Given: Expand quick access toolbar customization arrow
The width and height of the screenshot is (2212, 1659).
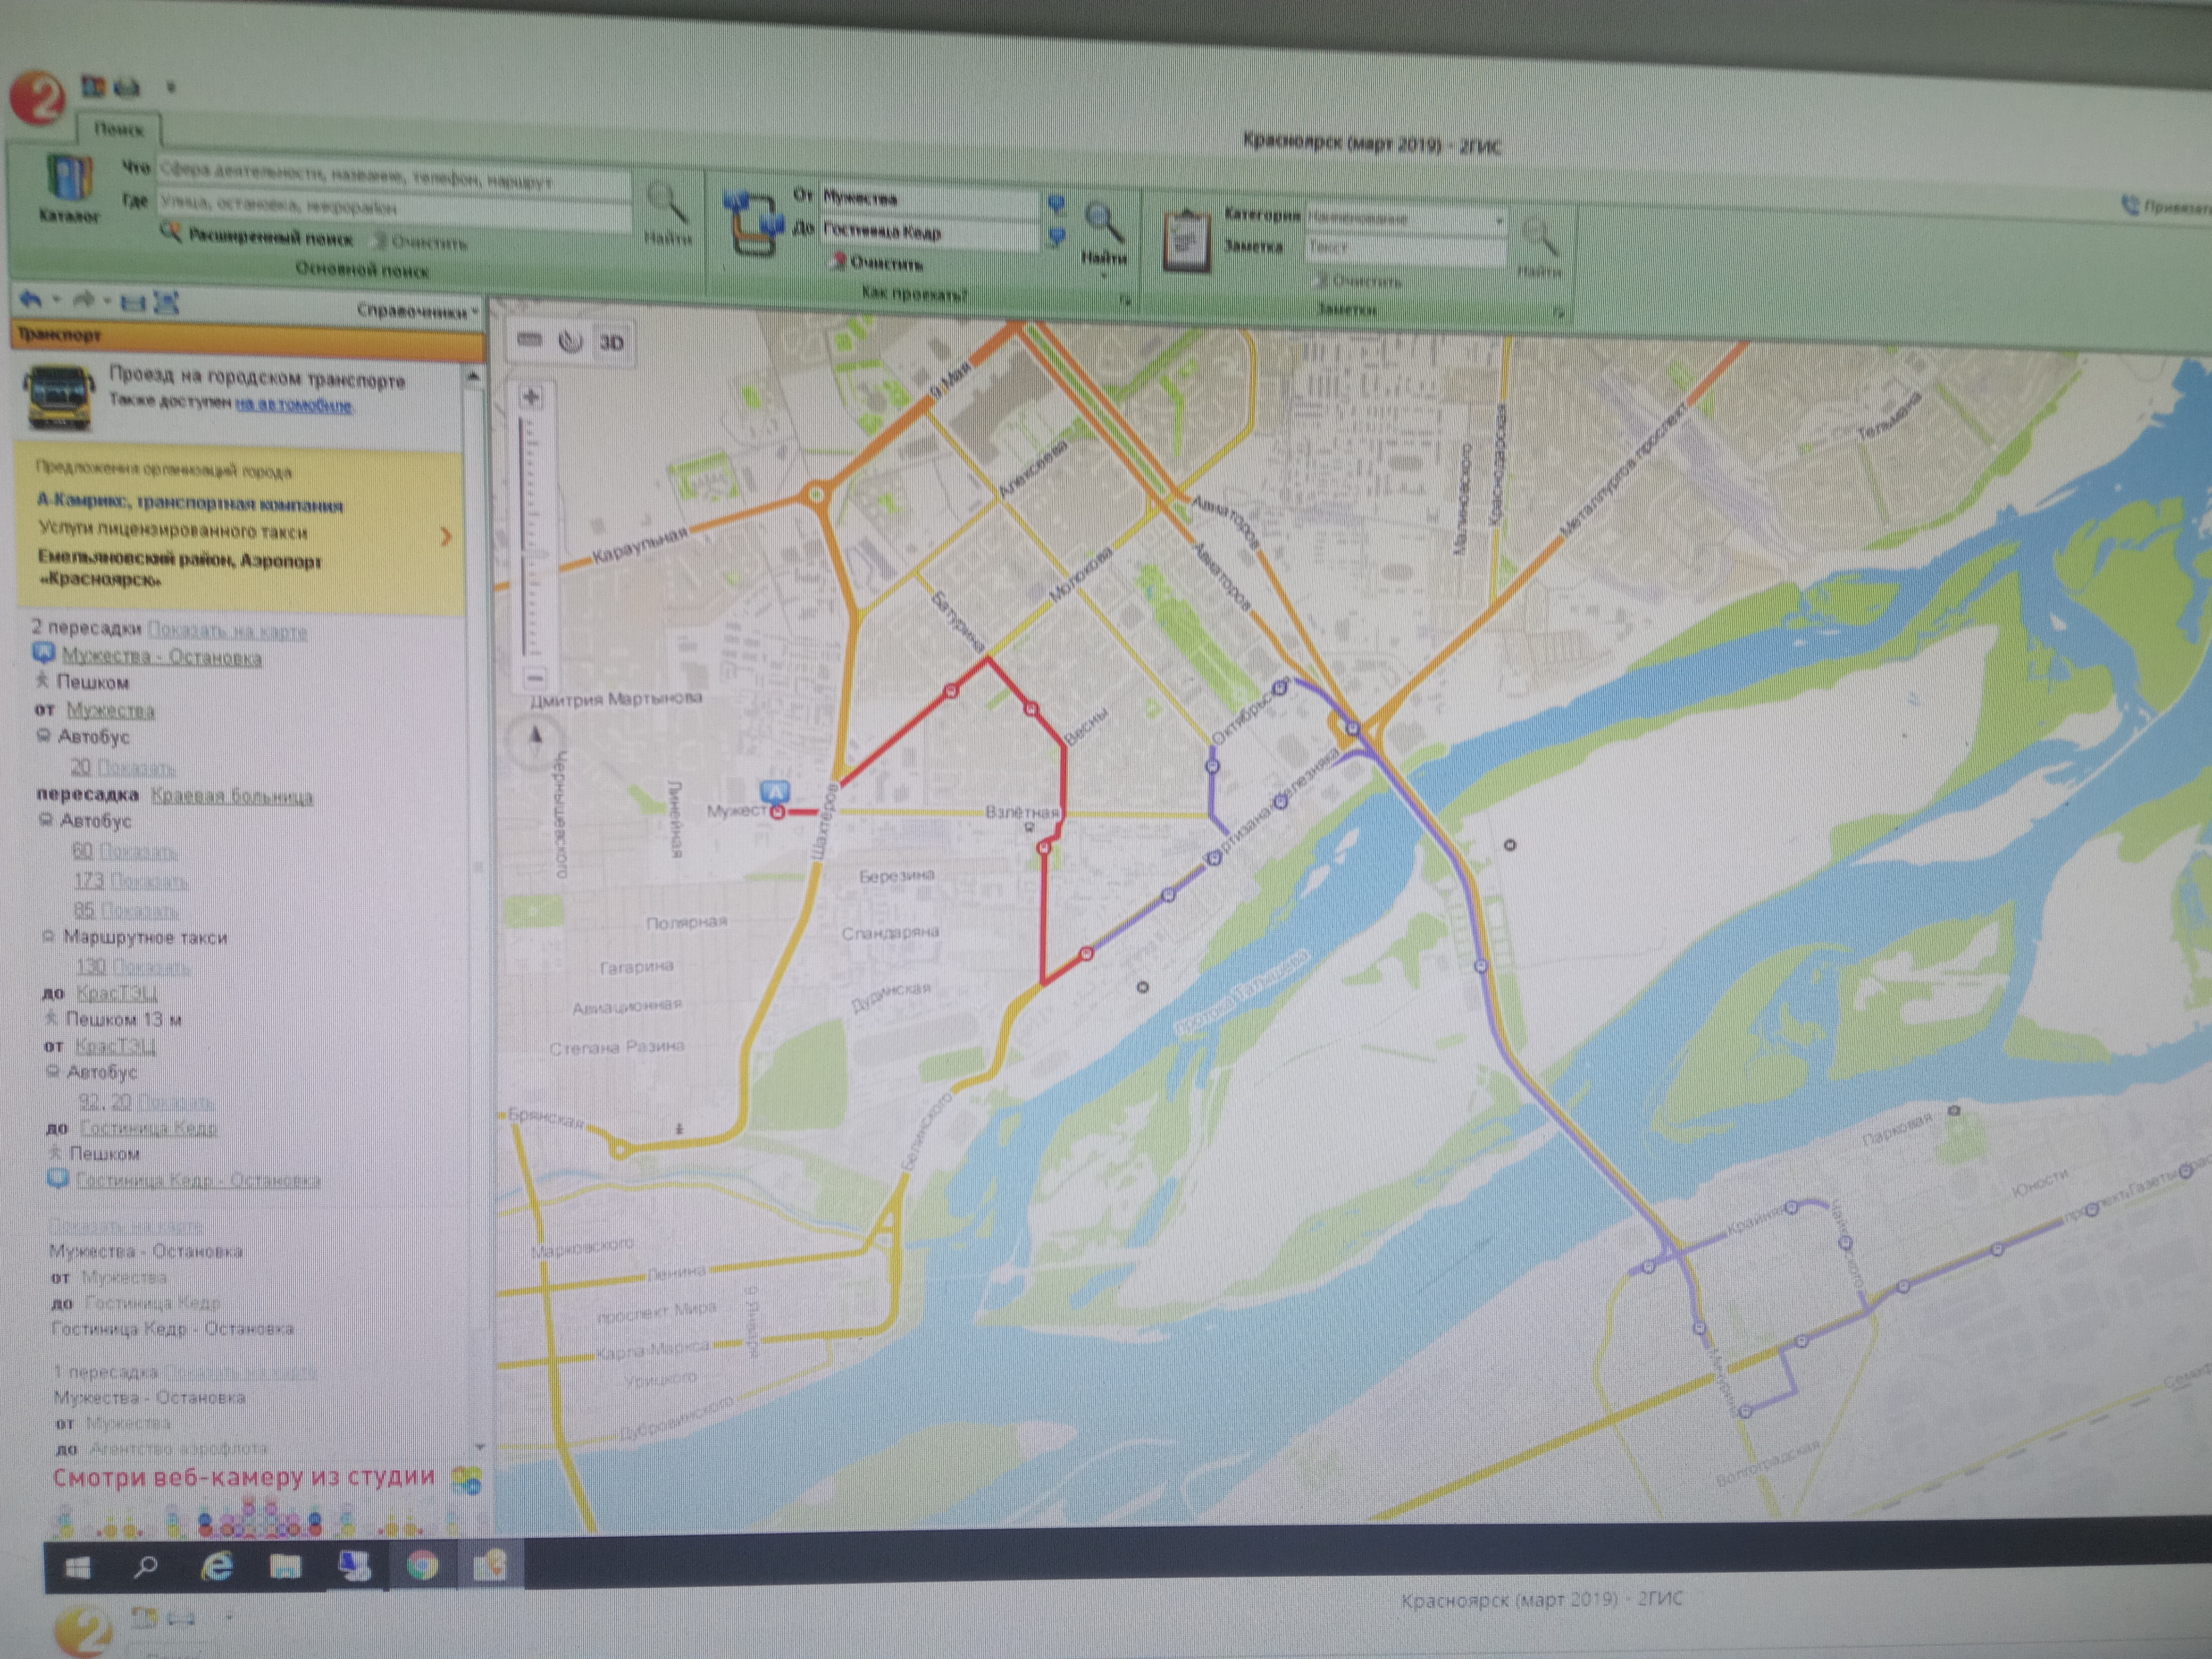Looking at the screenshot, I should point(170,88).
